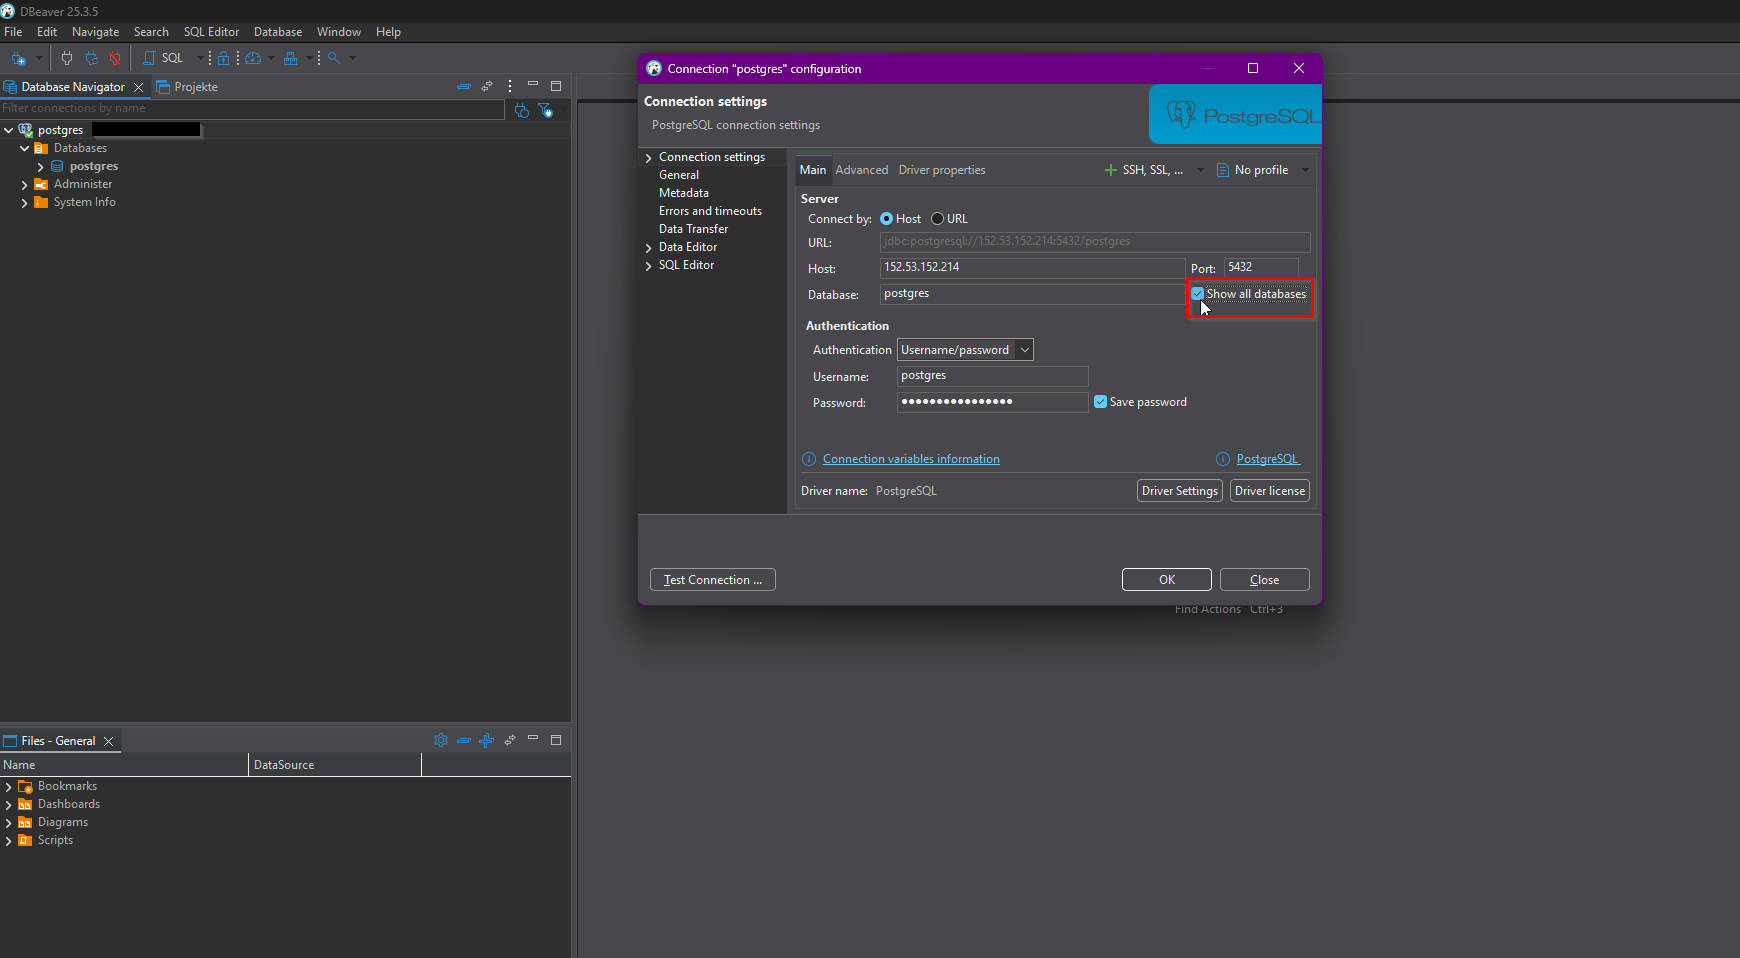Expand the Administer tree node

click(x=25, y=185)
